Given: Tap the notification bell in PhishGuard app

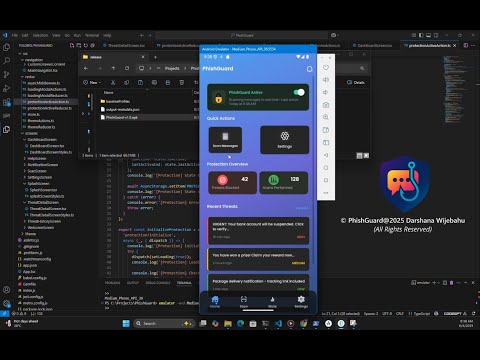Looking at the screenshot, I should (309, 69).
